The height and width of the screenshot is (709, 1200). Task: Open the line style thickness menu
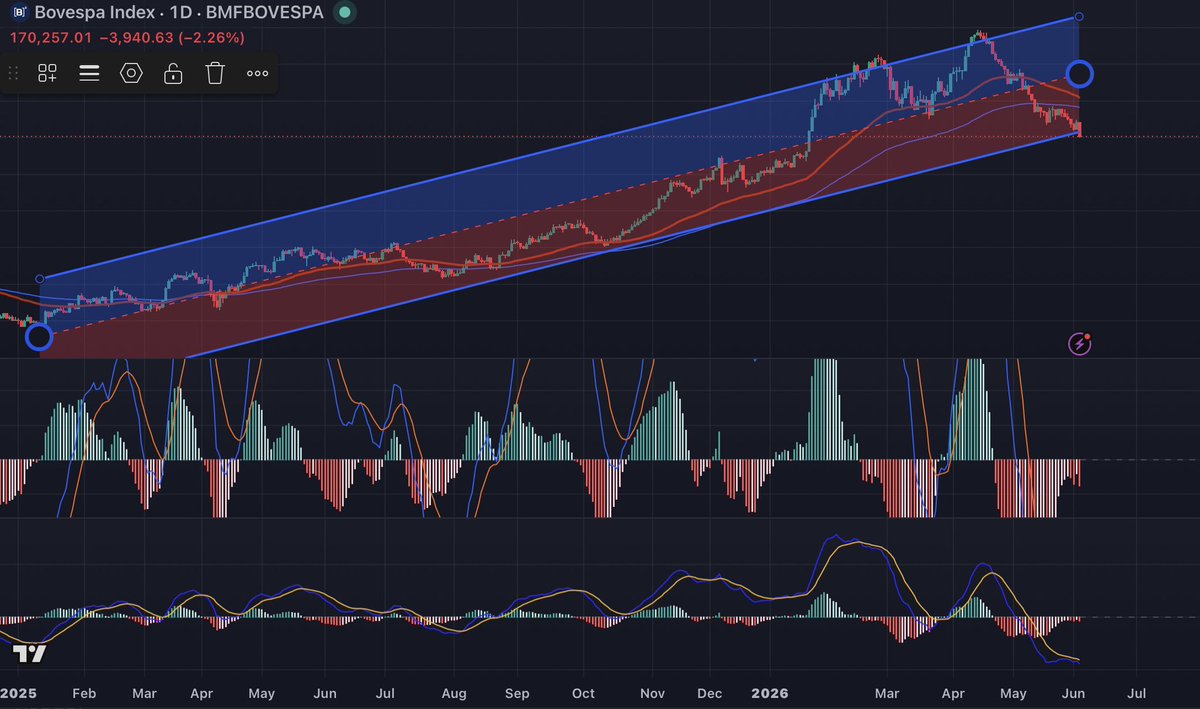click(x=89, y=73)
